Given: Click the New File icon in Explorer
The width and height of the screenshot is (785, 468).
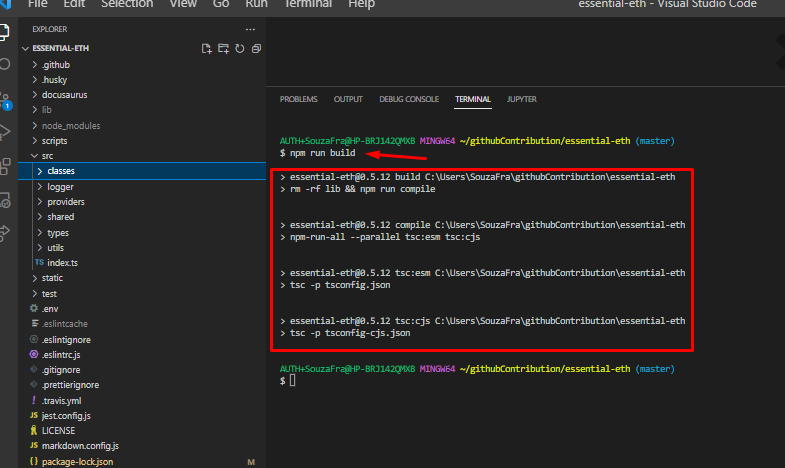Looking at the screenshot, I should tap(206, 49).
